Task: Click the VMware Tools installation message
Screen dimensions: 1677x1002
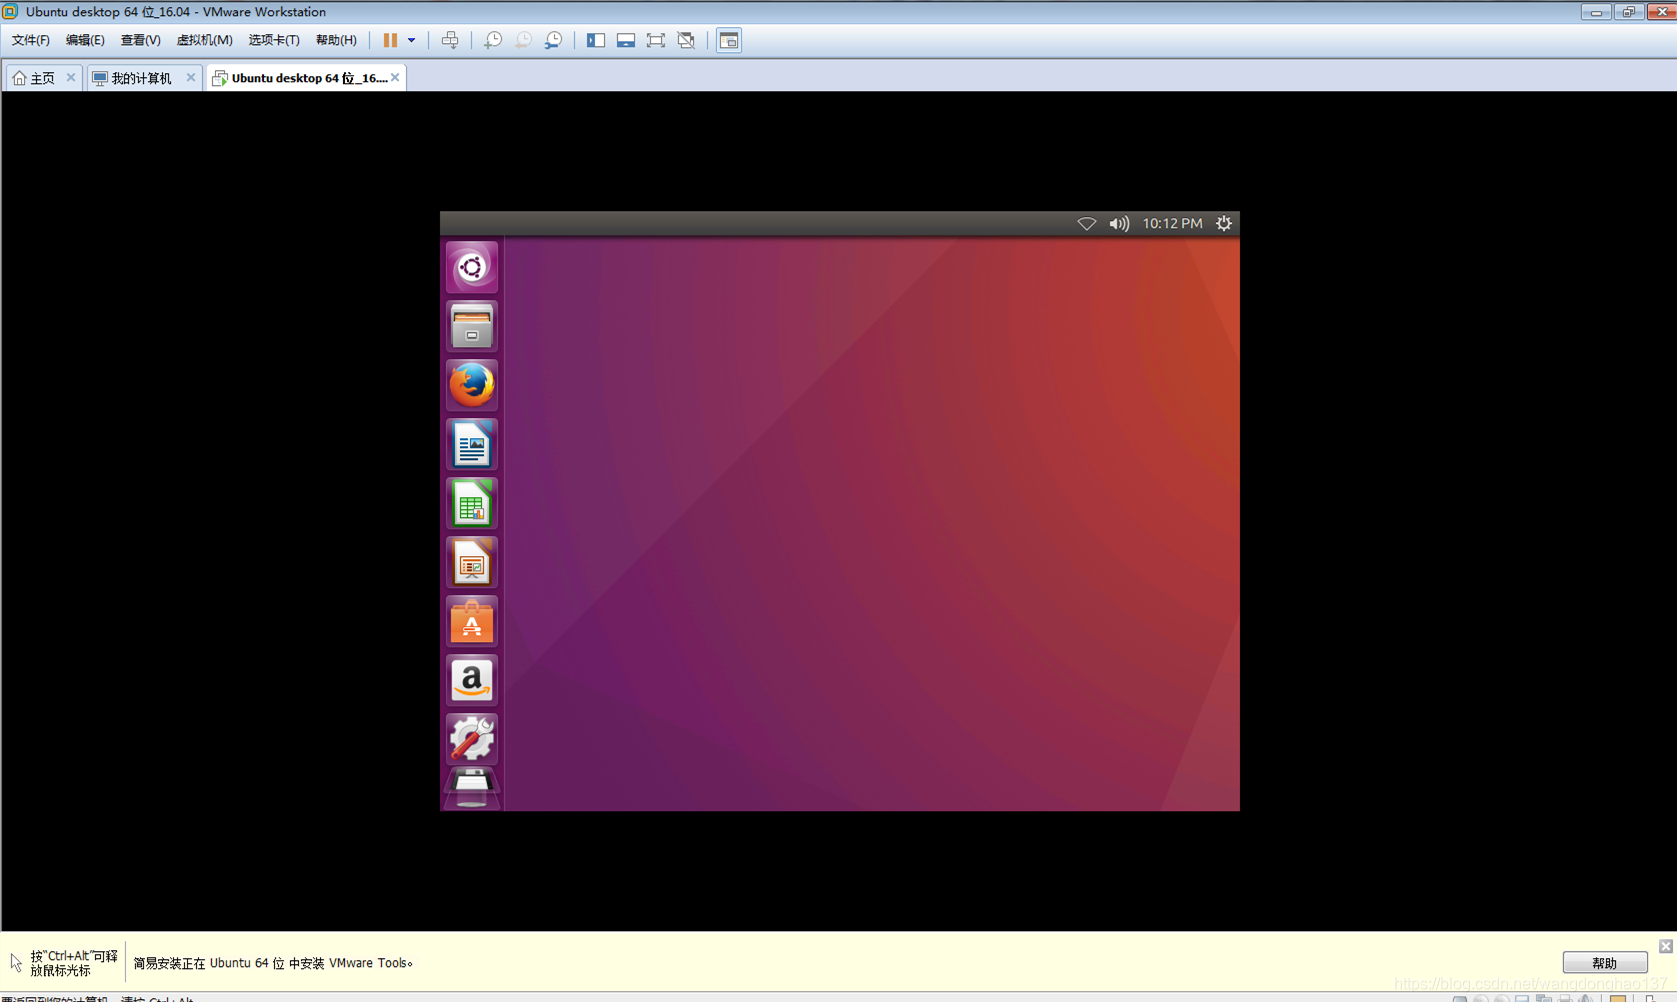Action: pyautogui.click(x=273, y=963)
